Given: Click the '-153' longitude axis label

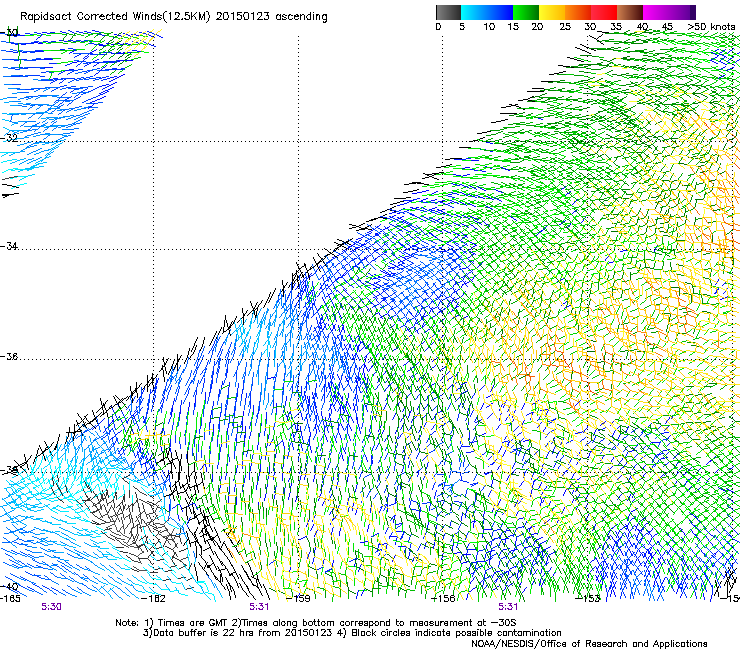Looking at the screenshot, I should pos(588,598).
